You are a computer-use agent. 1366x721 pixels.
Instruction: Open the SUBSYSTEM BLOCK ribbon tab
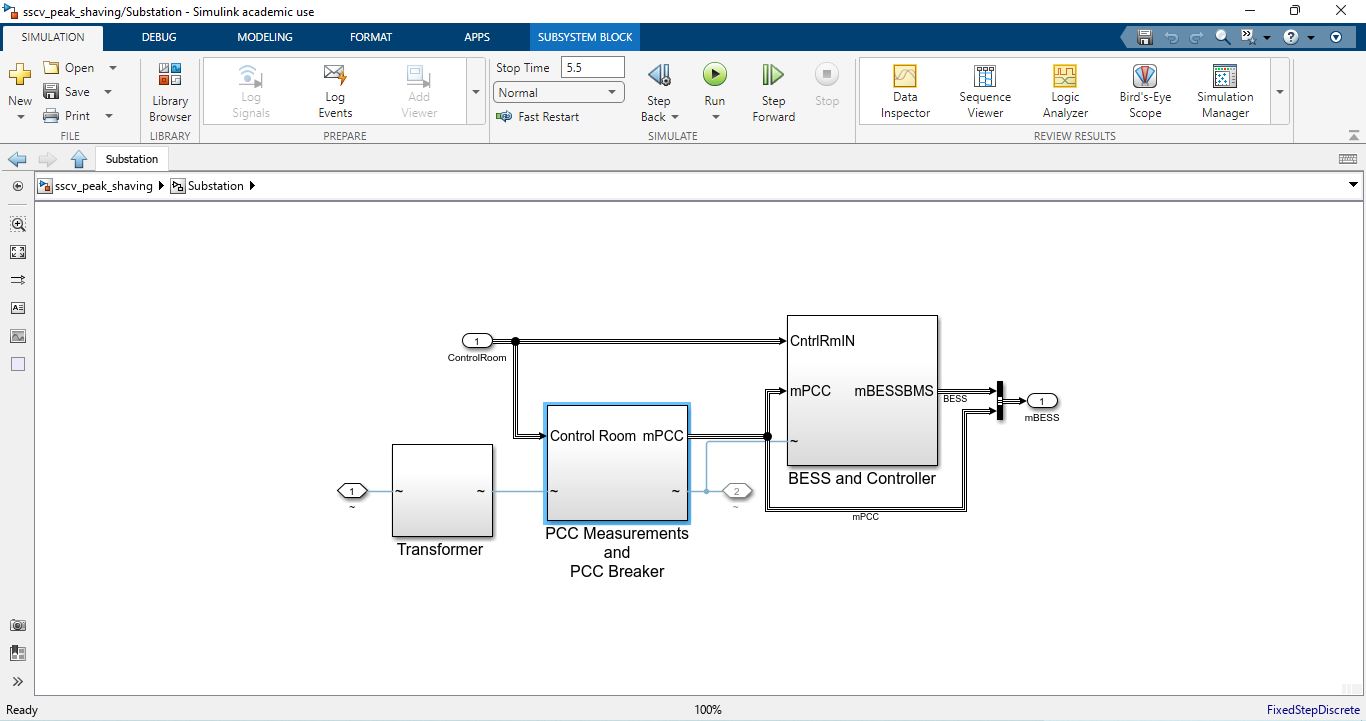click(x=584, y=37)
